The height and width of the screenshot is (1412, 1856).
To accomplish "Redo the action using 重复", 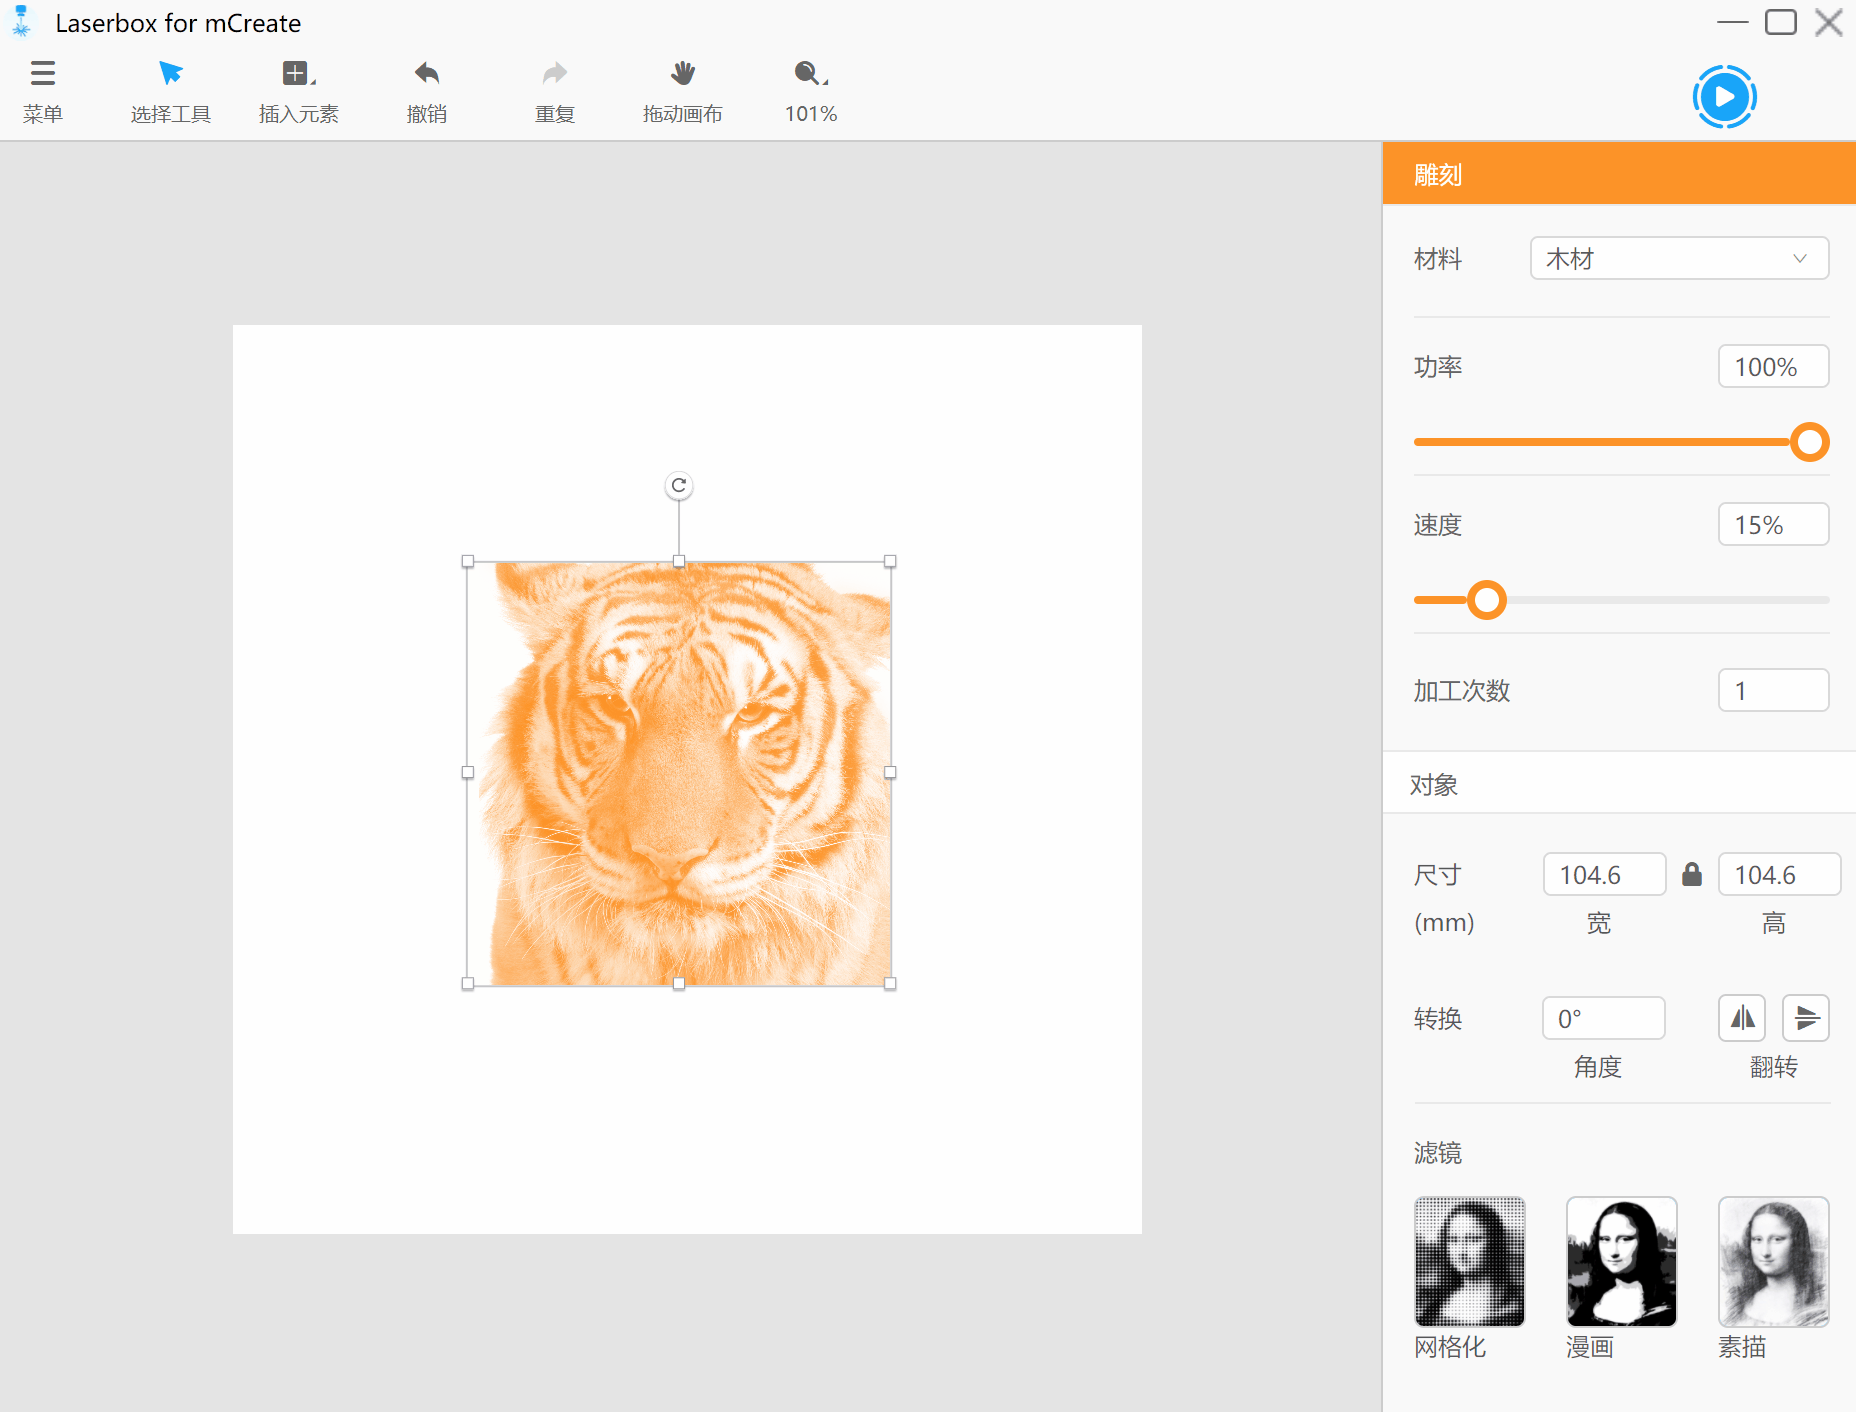I will [553, 88].
